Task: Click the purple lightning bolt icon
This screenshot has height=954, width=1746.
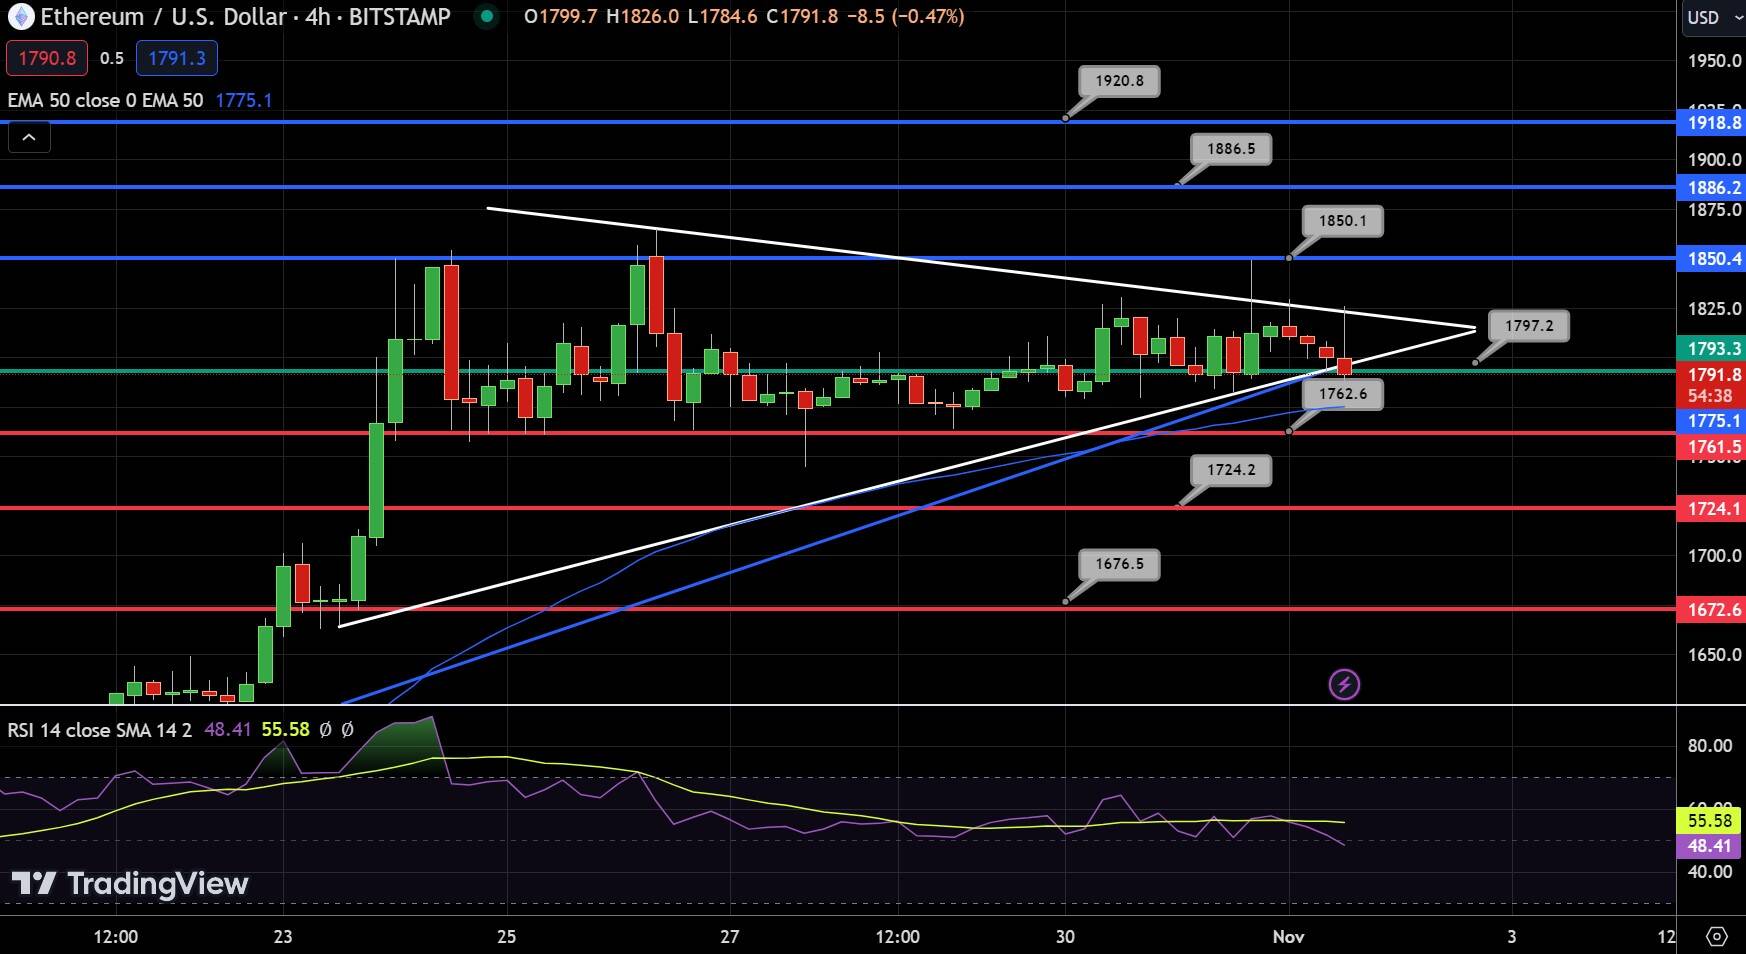Action: [x=1344, y=685]
